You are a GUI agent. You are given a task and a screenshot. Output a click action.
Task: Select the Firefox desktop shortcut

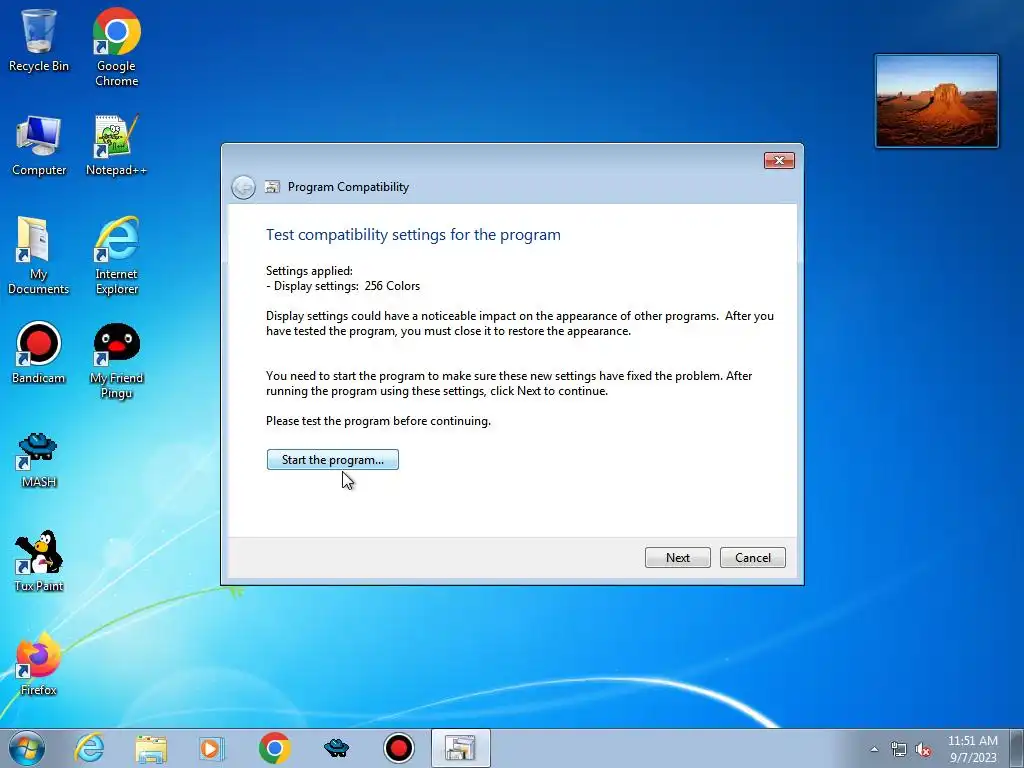39,665
